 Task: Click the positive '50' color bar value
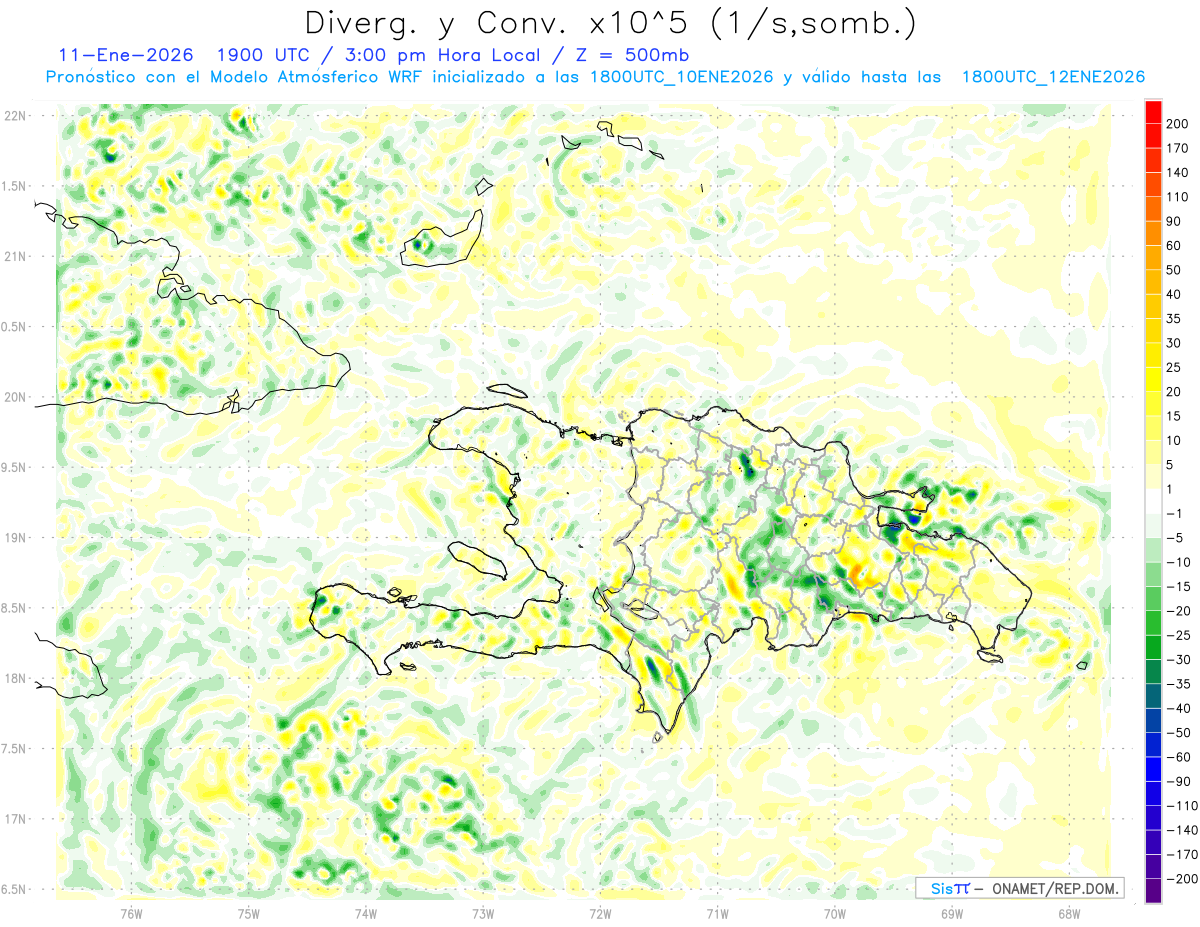(1174, 270)
